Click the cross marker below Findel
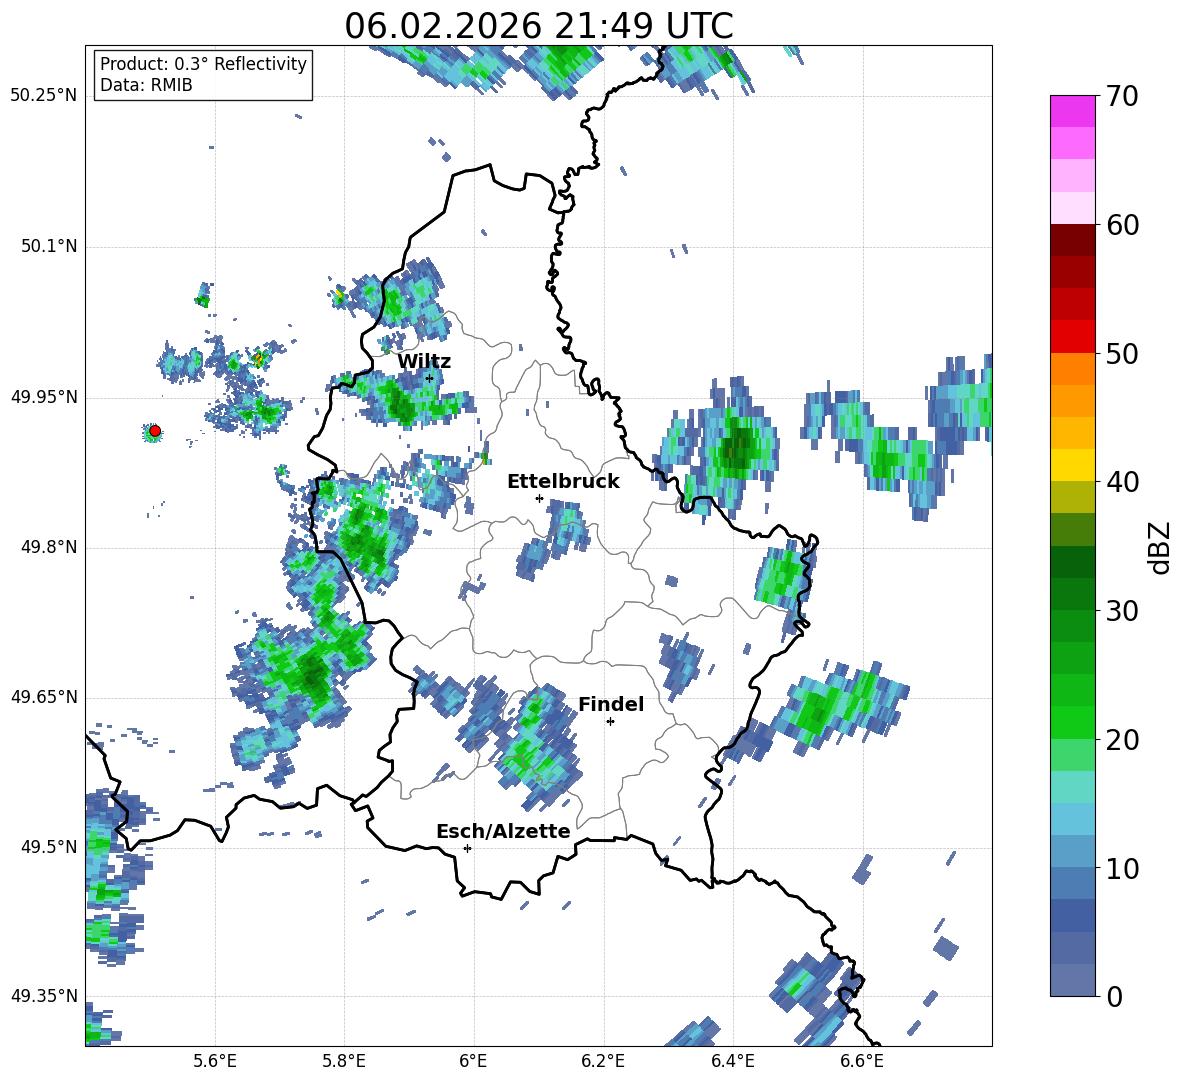The width and height of the screenshot is (1184, 1081). click(x=610, y=722)
